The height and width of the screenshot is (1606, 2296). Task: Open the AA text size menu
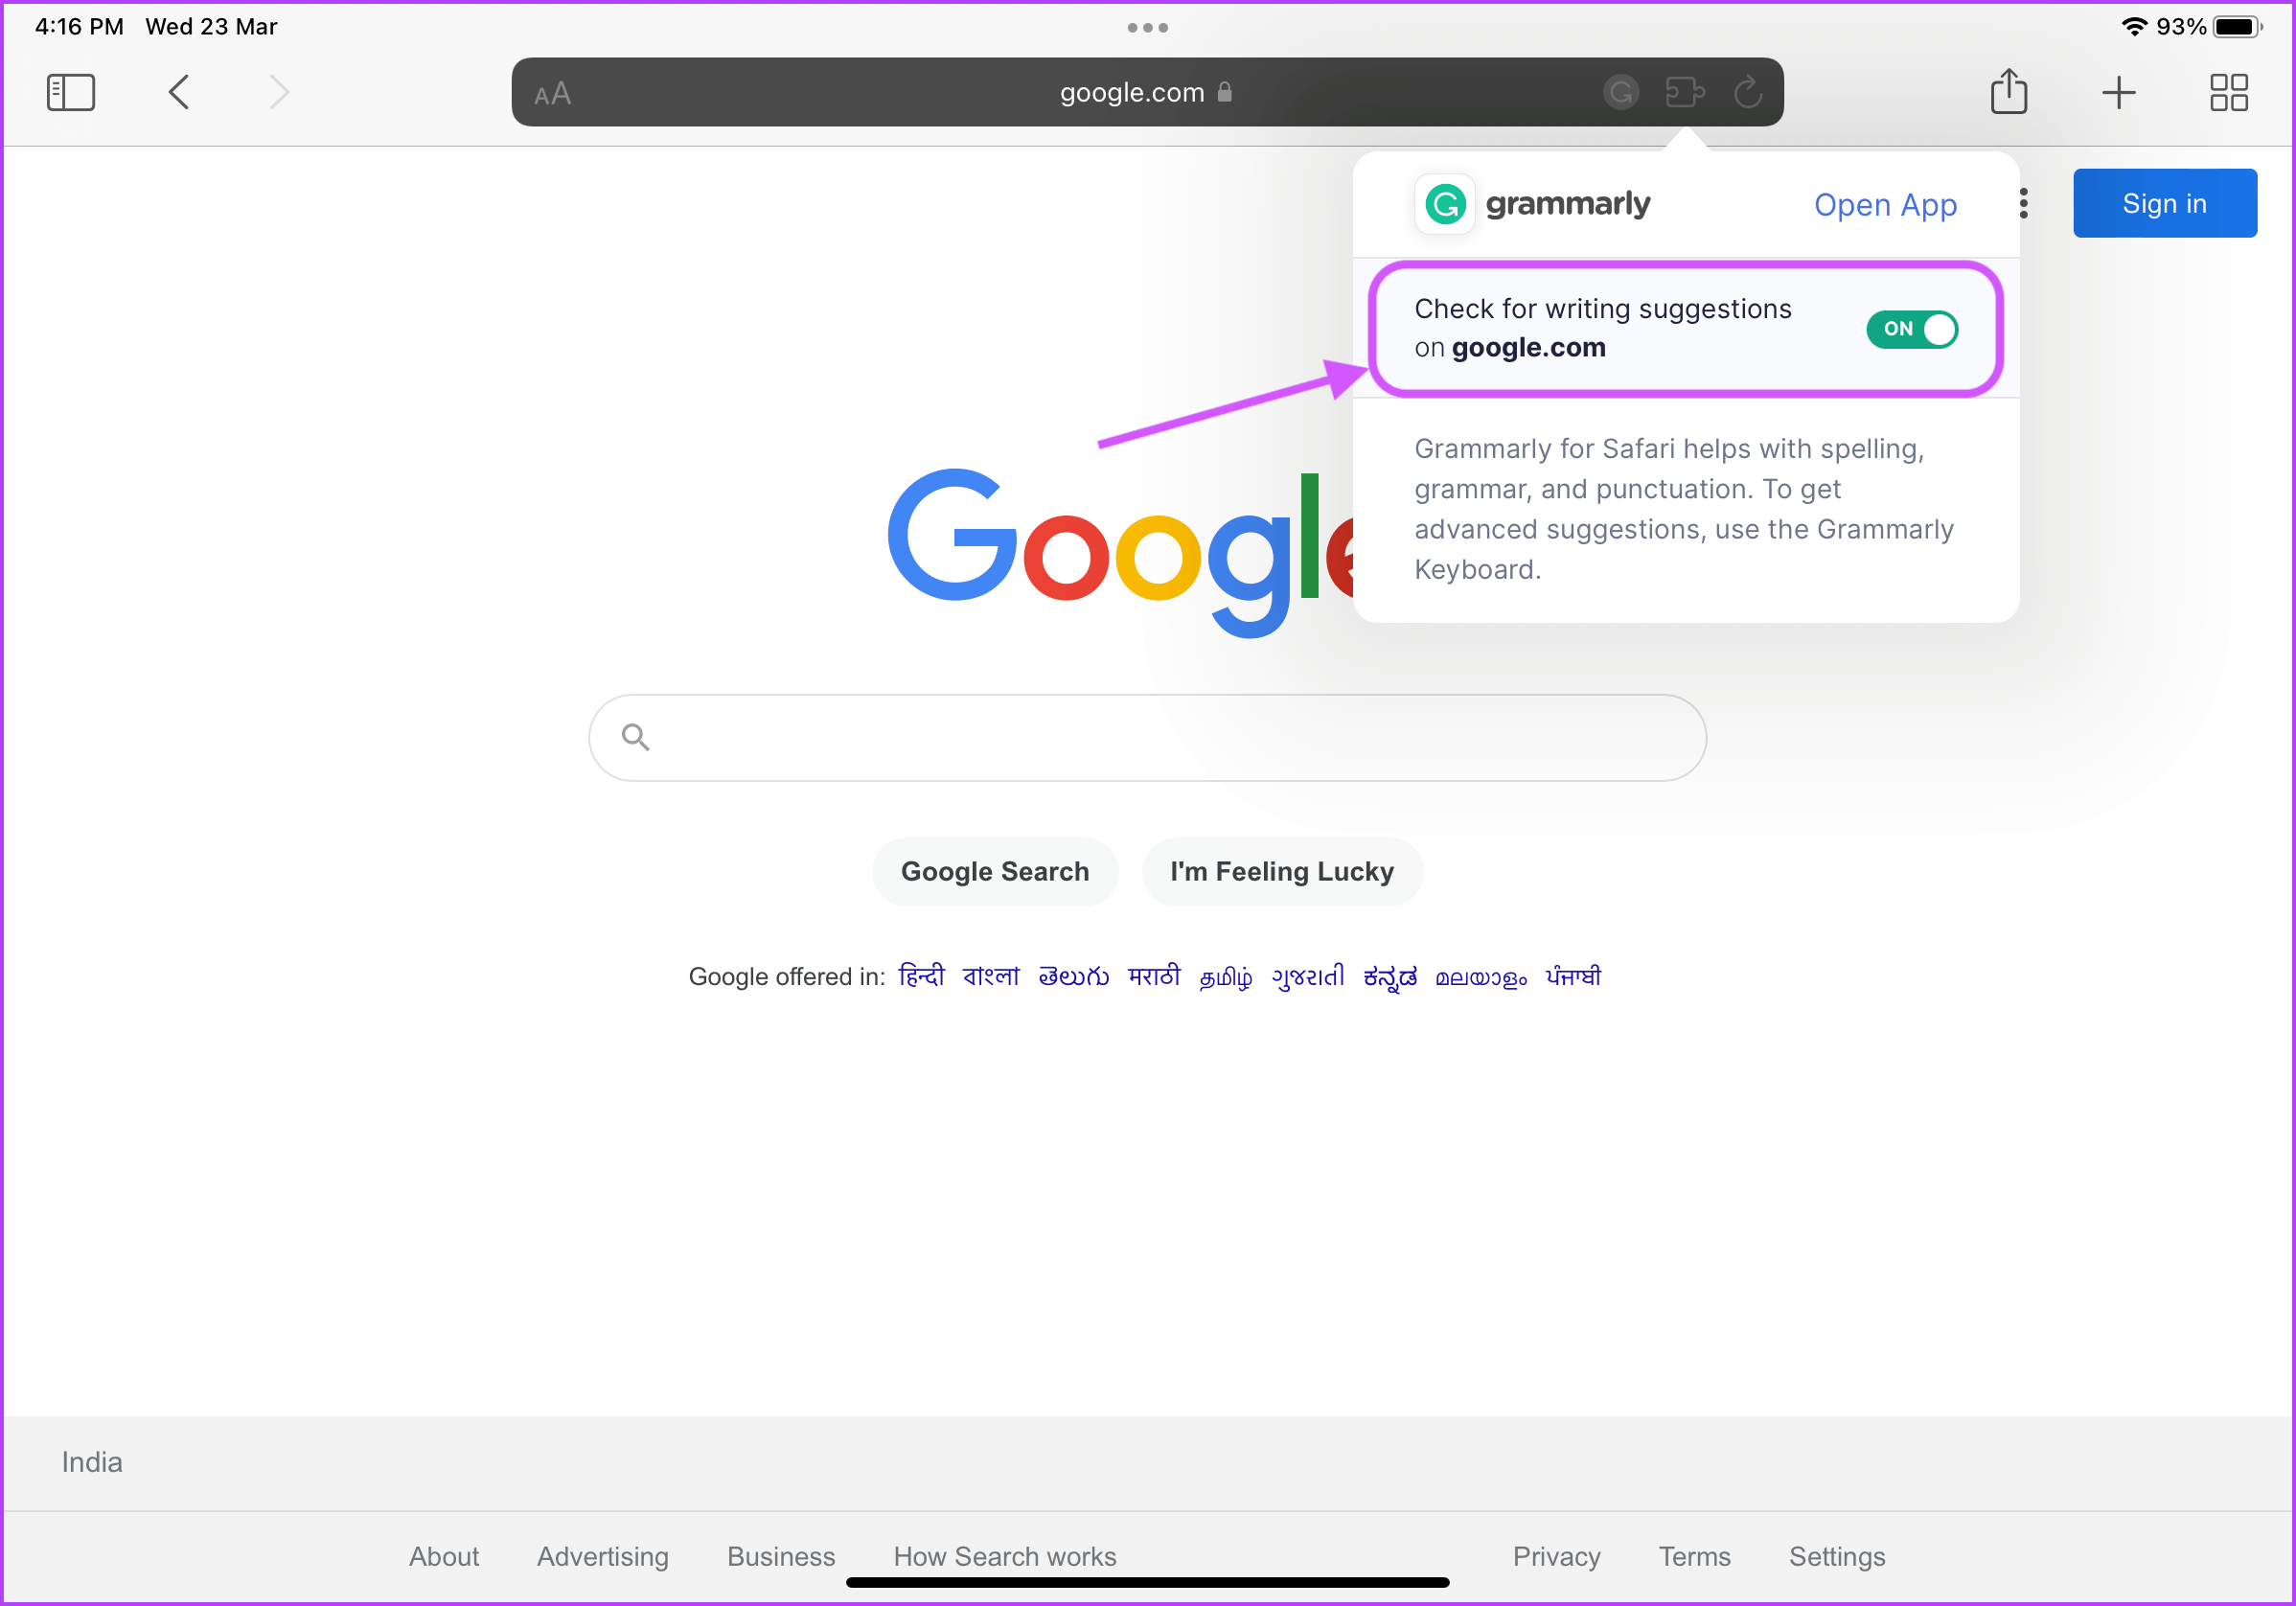click(557, 92)
